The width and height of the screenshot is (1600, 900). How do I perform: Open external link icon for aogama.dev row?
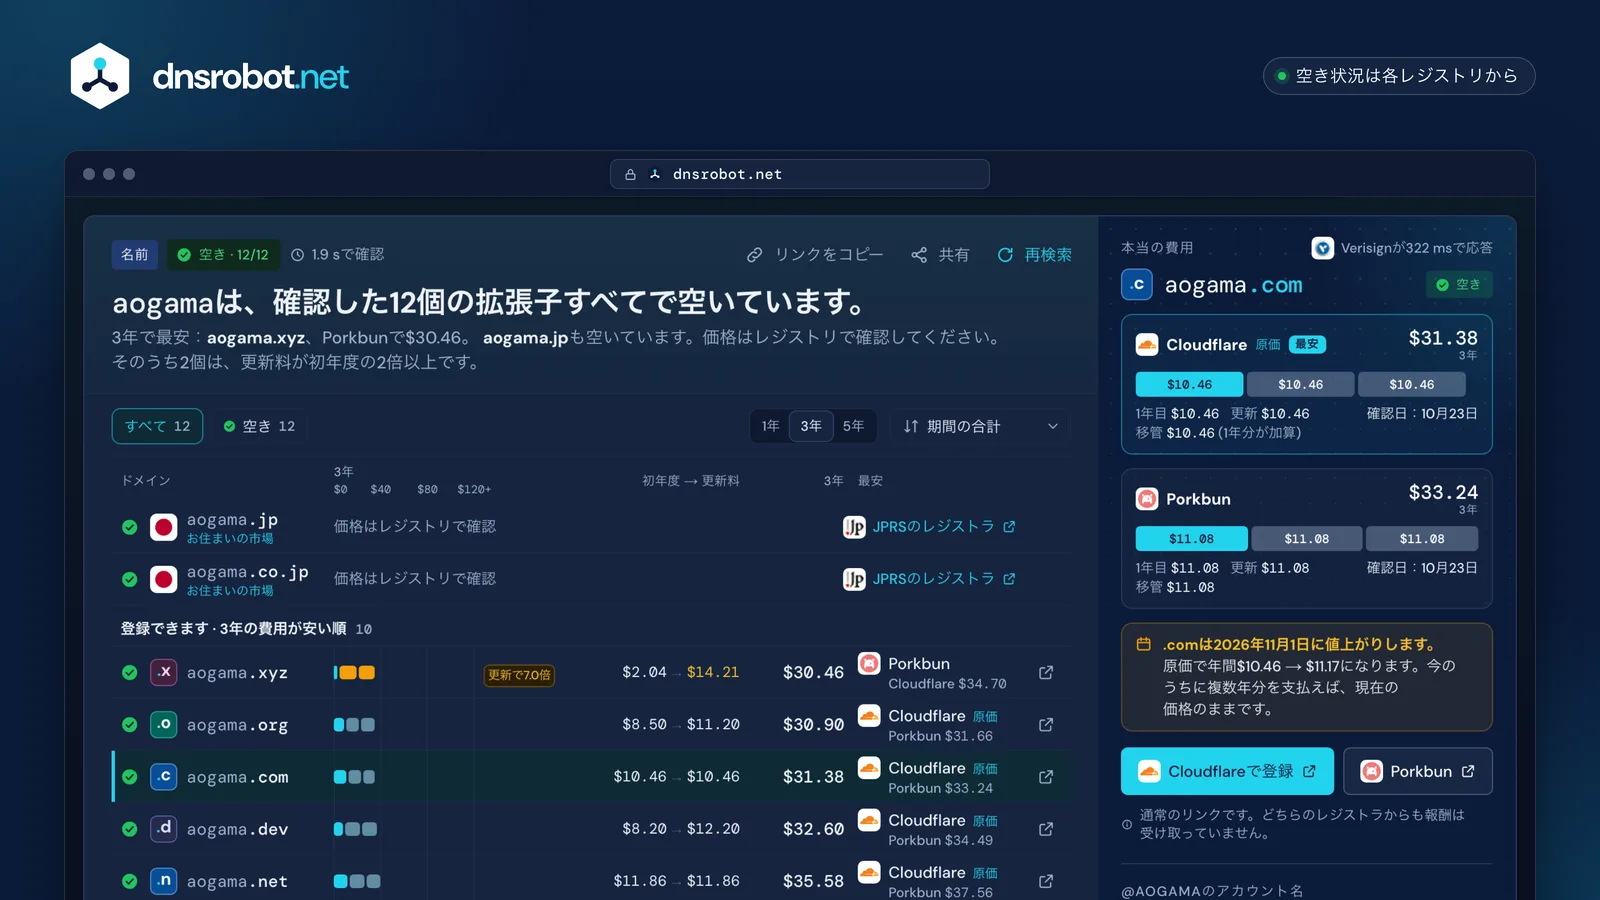point(1046,829)
